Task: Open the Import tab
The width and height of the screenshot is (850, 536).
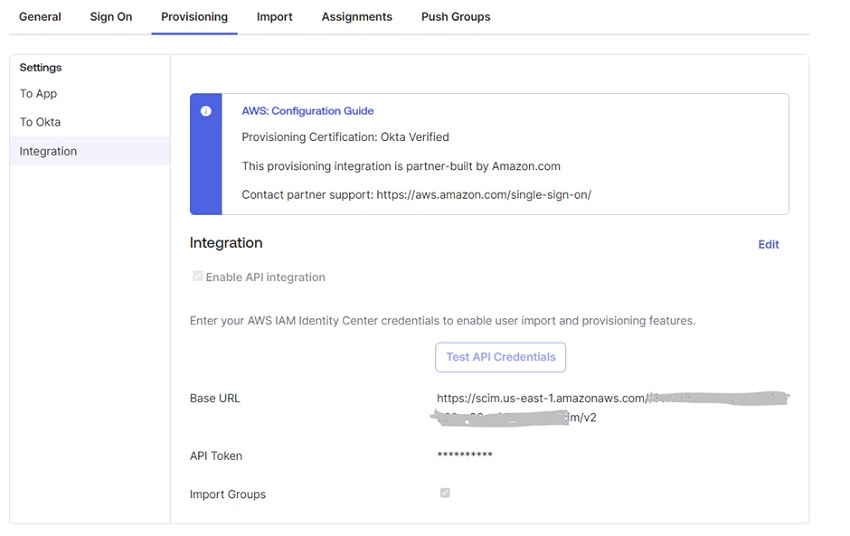Action: (274, 17)
